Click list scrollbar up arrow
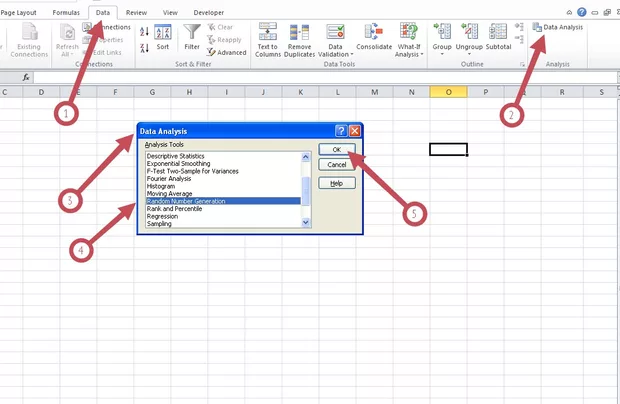620x404 pixels. point(306,157)
